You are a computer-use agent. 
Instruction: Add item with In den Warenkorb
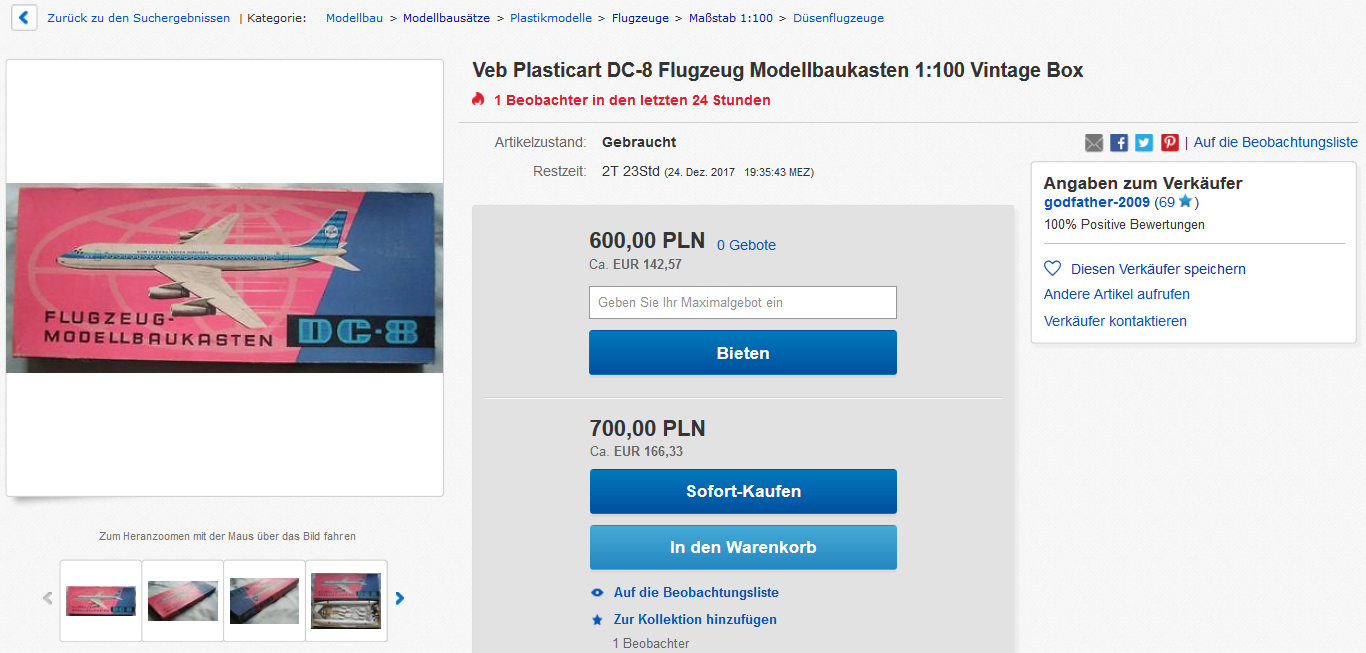click(743, 547)
